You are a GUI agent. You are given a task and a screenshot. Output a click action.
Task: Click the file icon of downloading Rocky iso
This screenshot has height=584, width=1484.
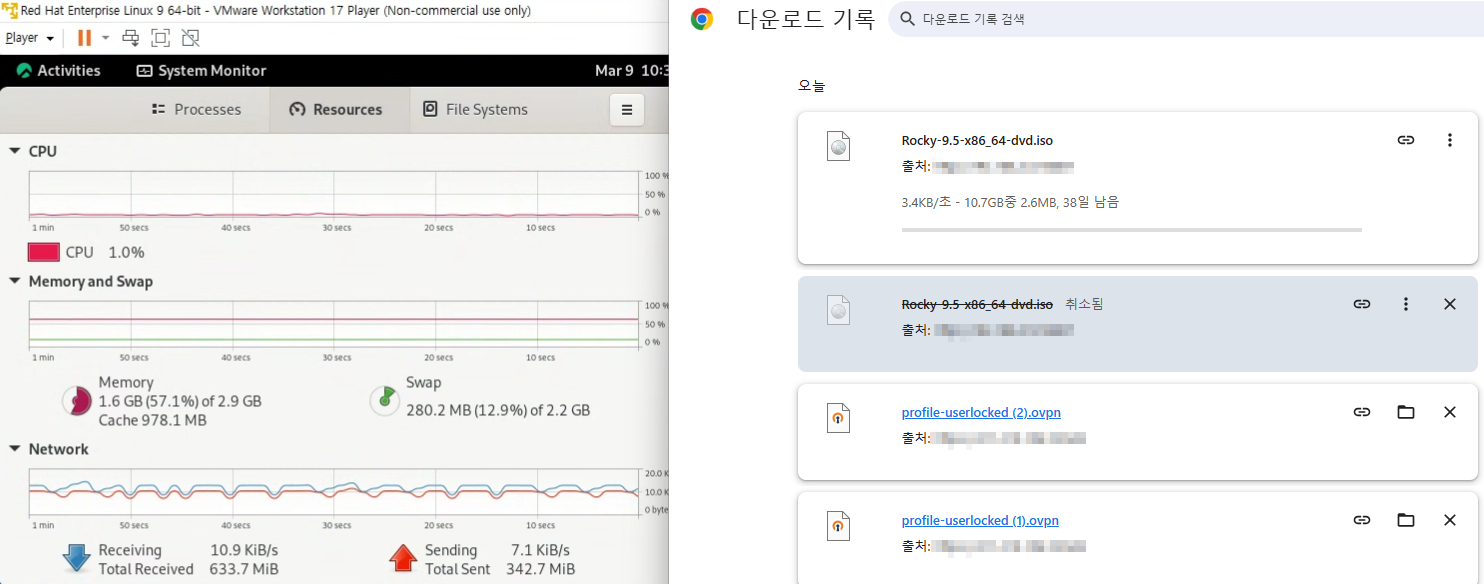839,147
